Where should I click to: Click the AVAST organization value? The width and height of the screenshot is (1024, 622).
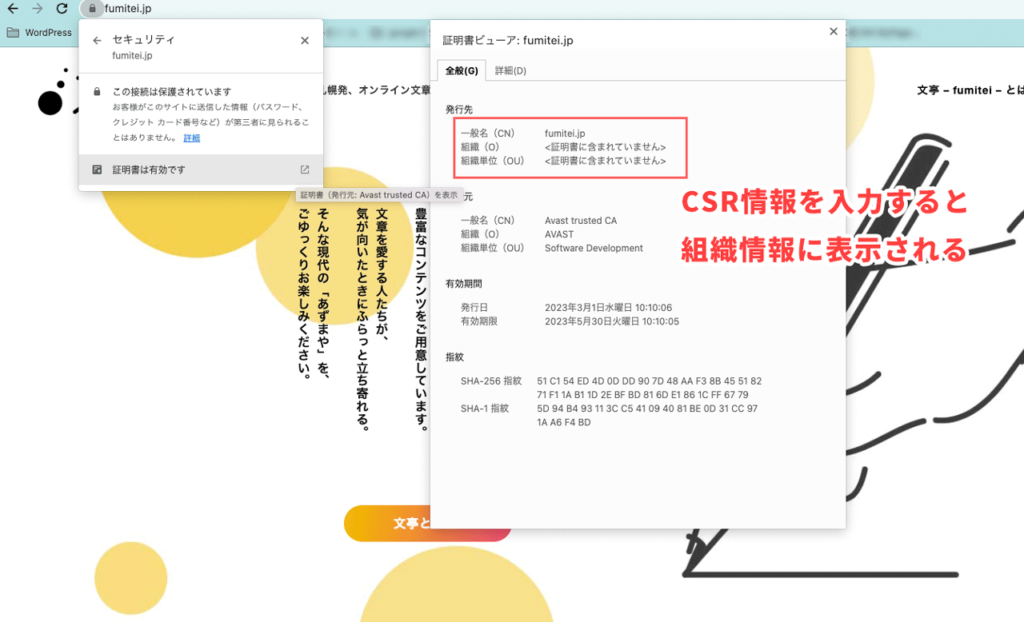[x=559, y=235]
